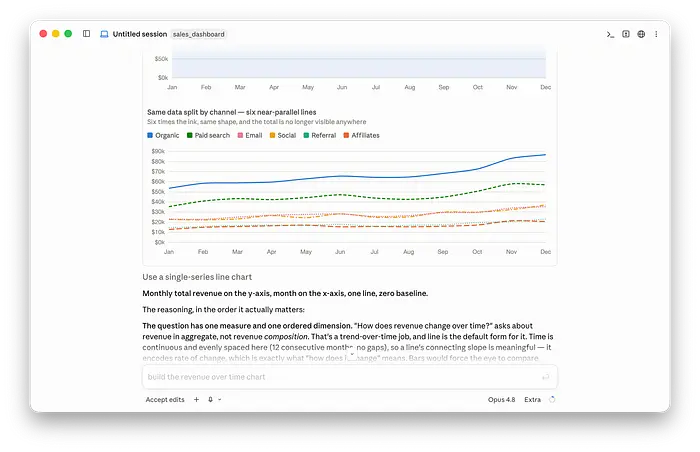Click the plus attach icon below input
Image resolution: width=700 pixels, height=452 pixels.
(196, 400)
